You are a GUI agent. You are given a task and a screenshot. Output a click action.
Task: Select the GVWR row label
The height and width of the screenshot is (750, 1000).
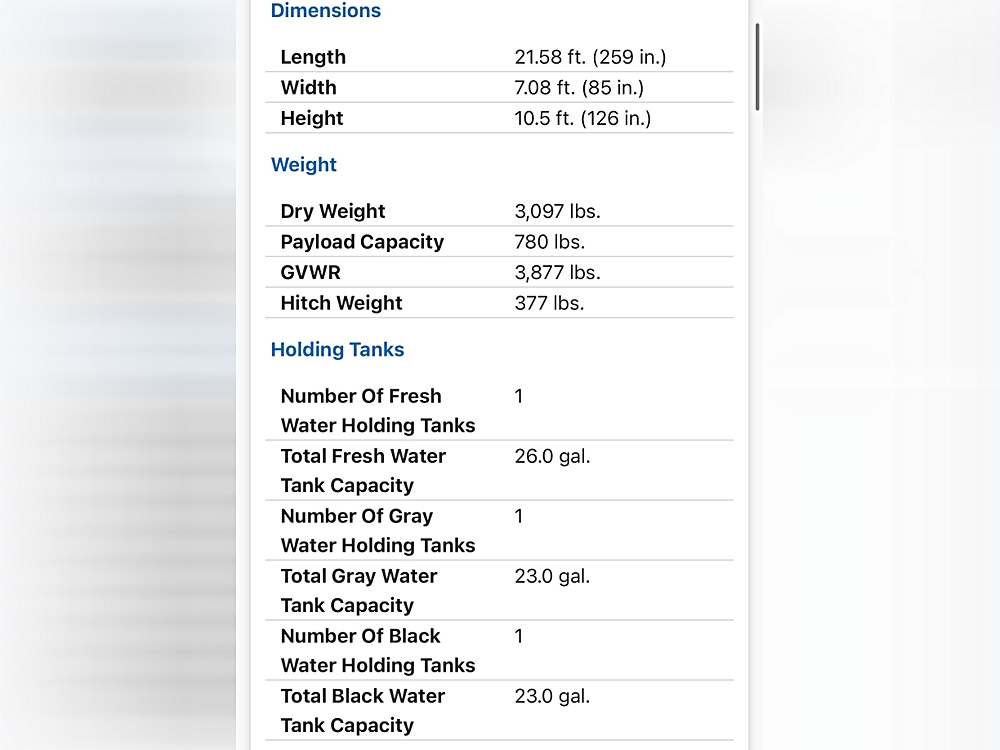(310, 273)
